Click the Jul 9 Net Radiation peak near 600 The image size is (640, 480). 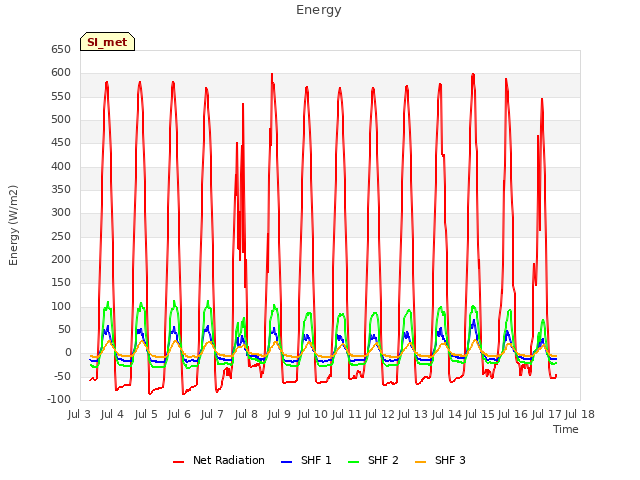(x=272, y=75)
